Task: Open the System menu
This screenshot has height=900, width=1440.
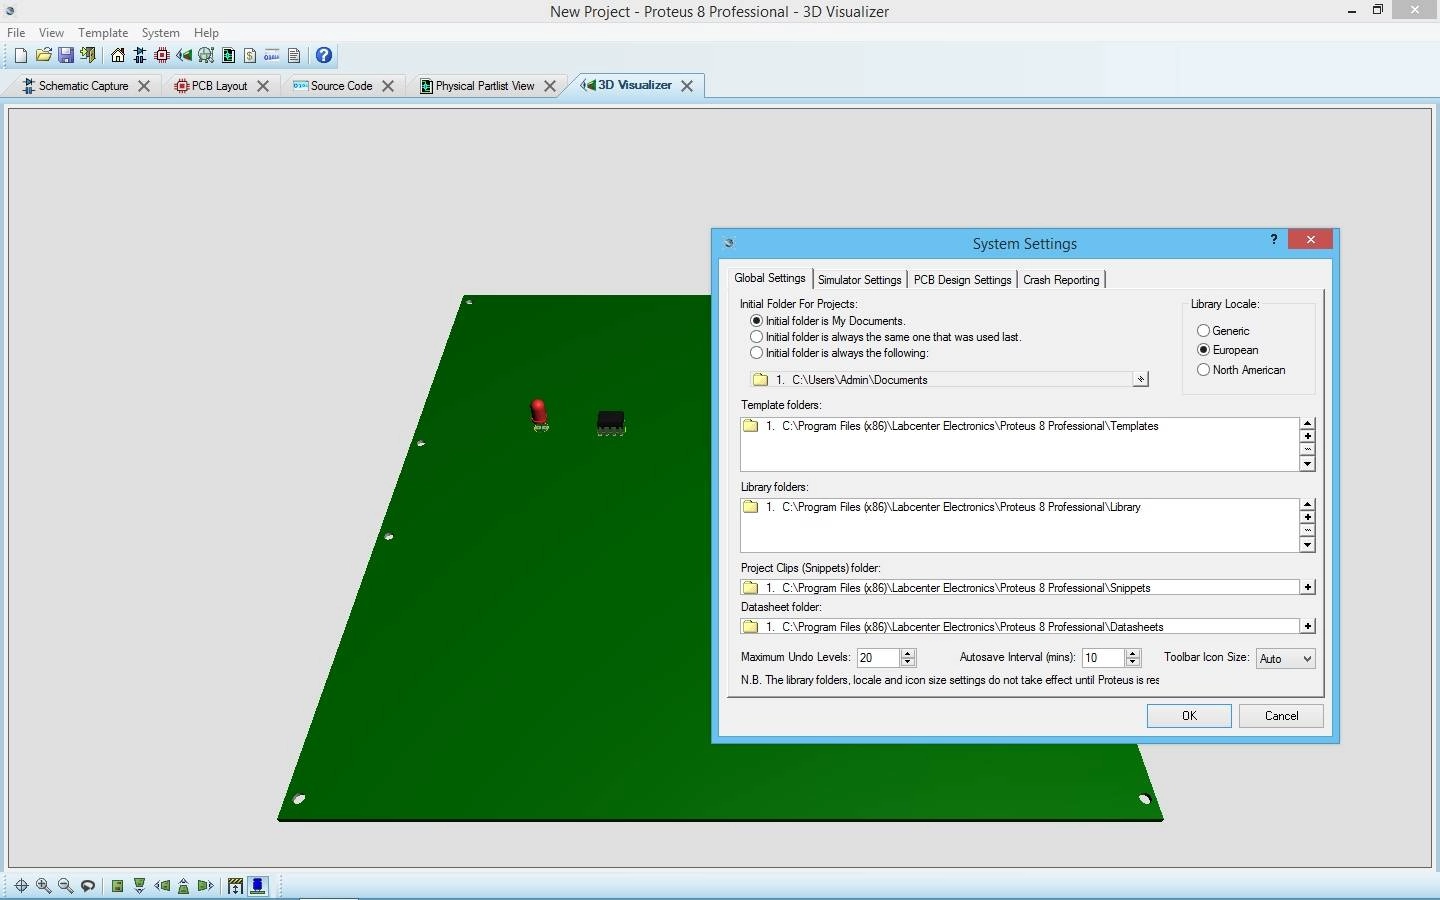Action: [160, 32]
